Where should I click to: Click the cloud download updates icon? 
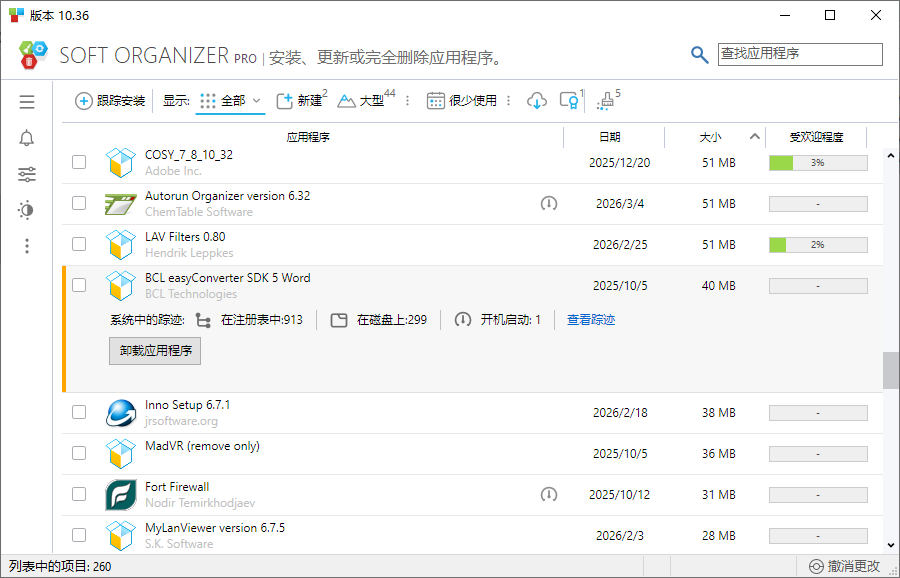click(537, 101)
